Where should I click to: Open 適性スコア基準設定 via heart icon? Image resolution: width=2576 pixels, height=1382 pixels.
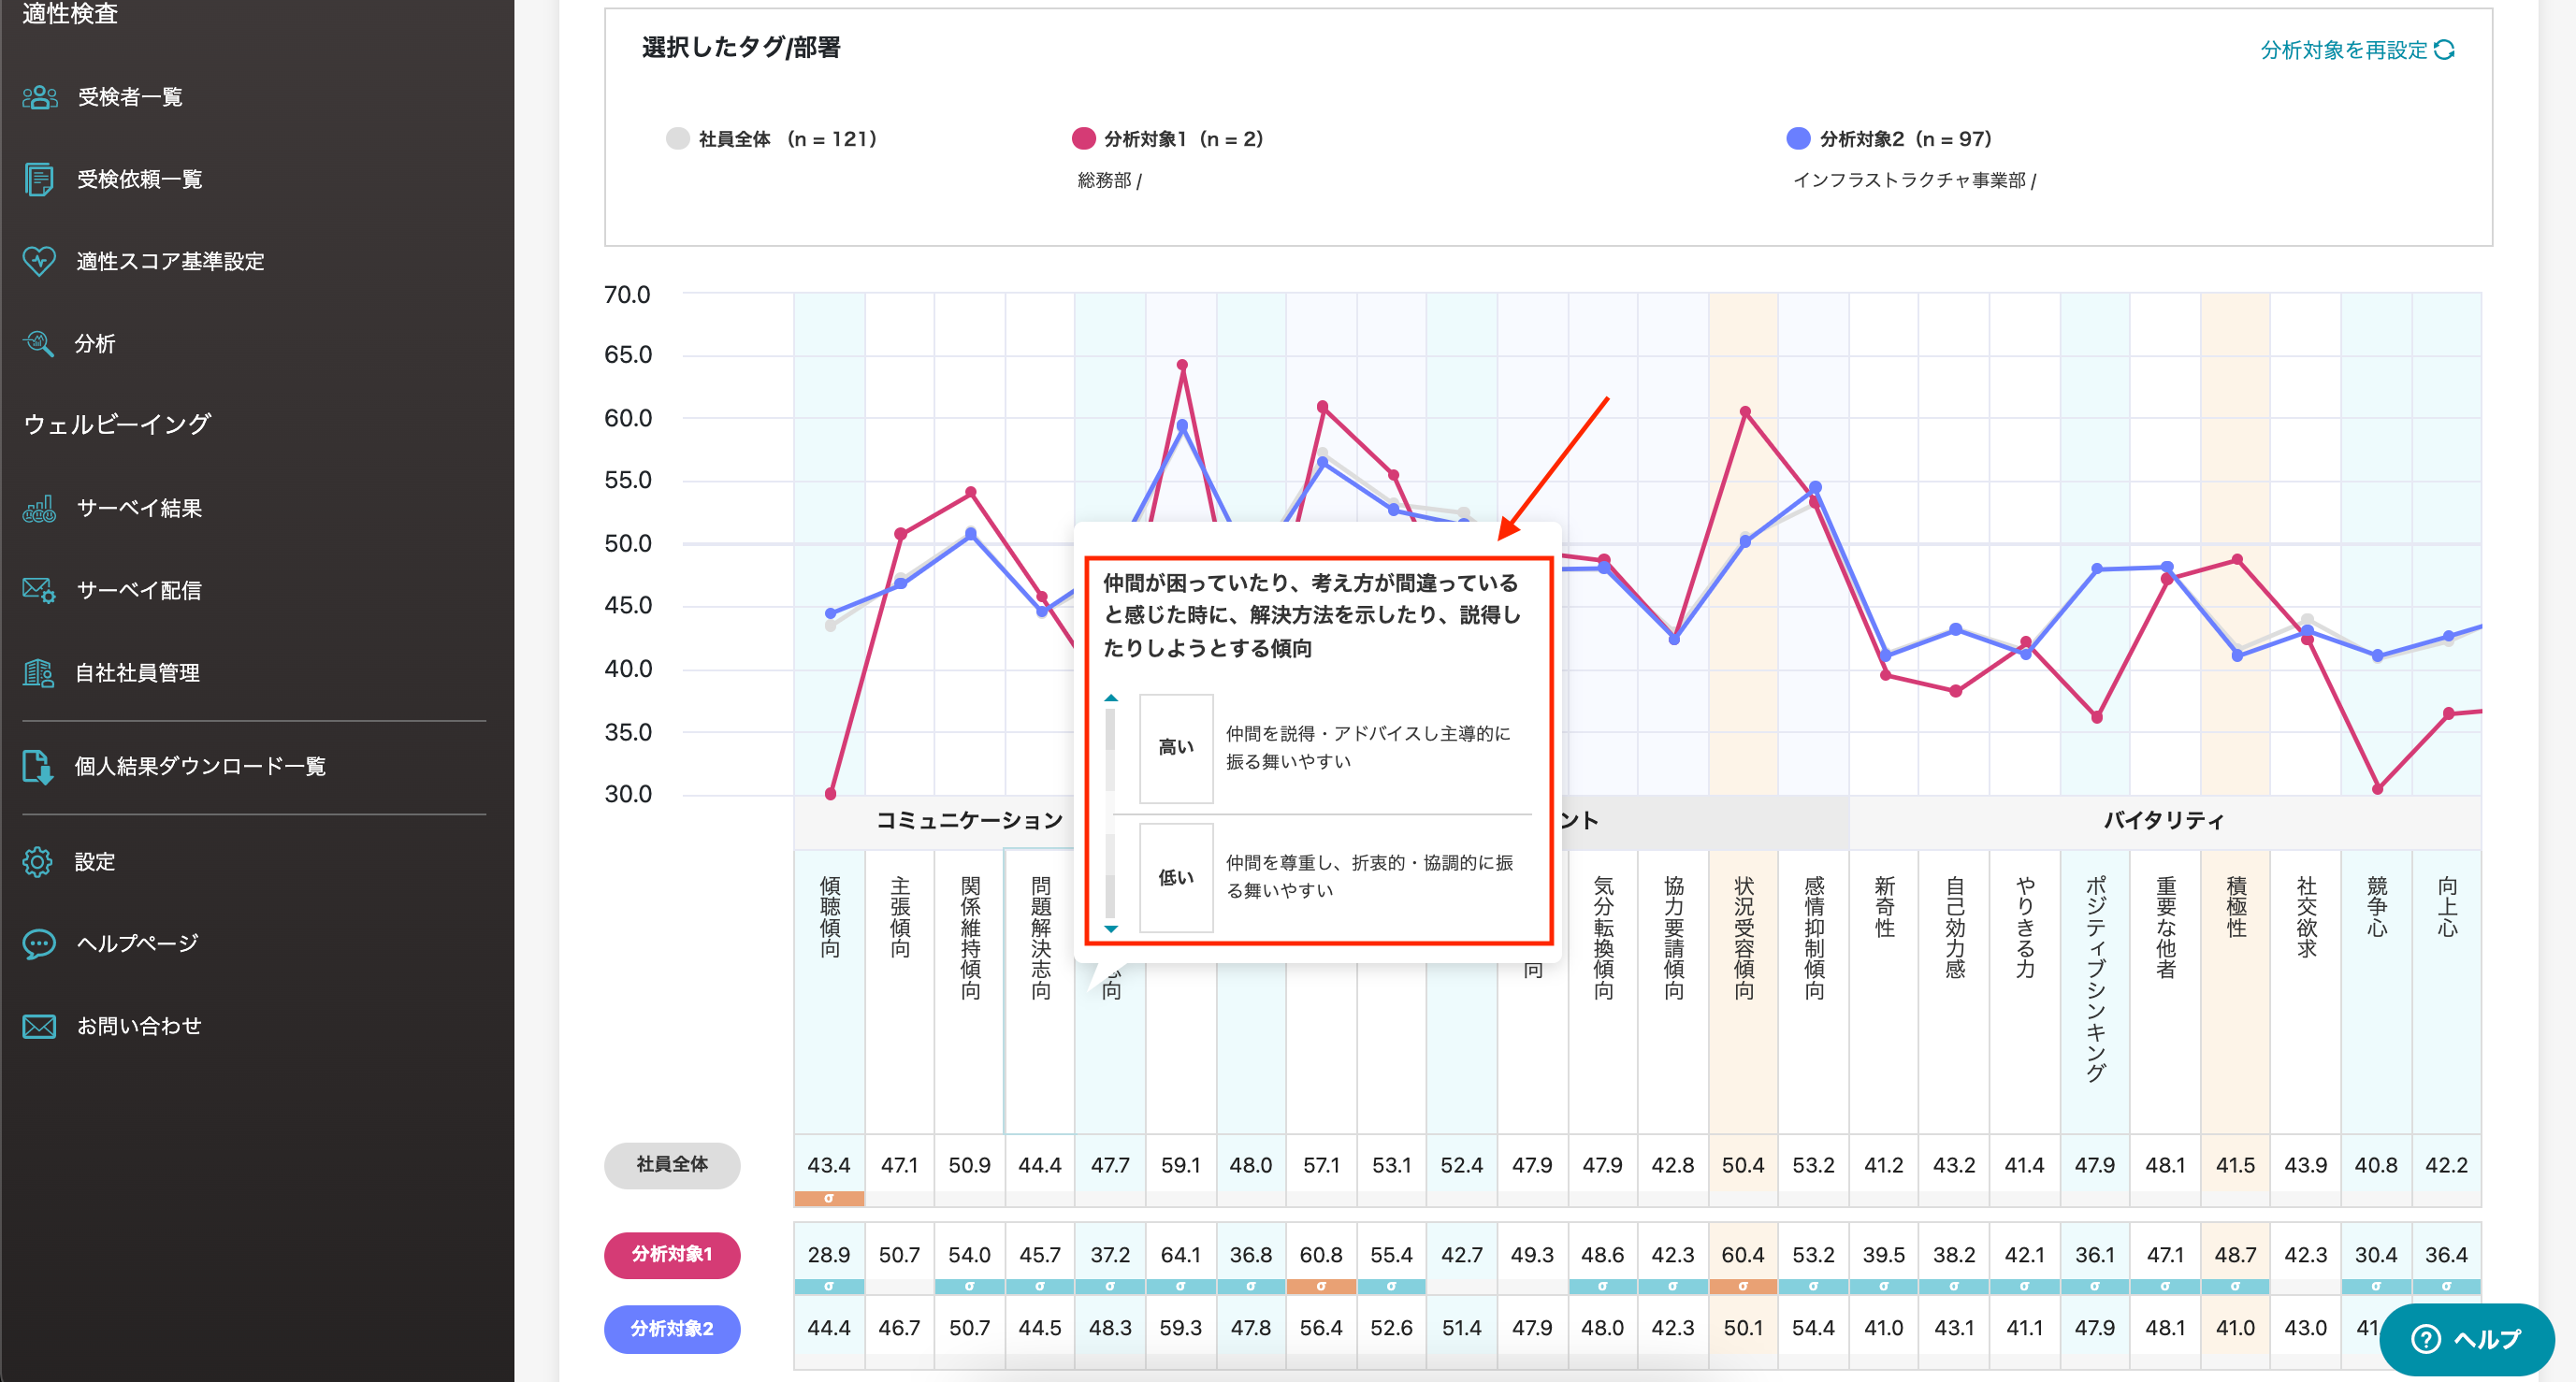[40, 261]
